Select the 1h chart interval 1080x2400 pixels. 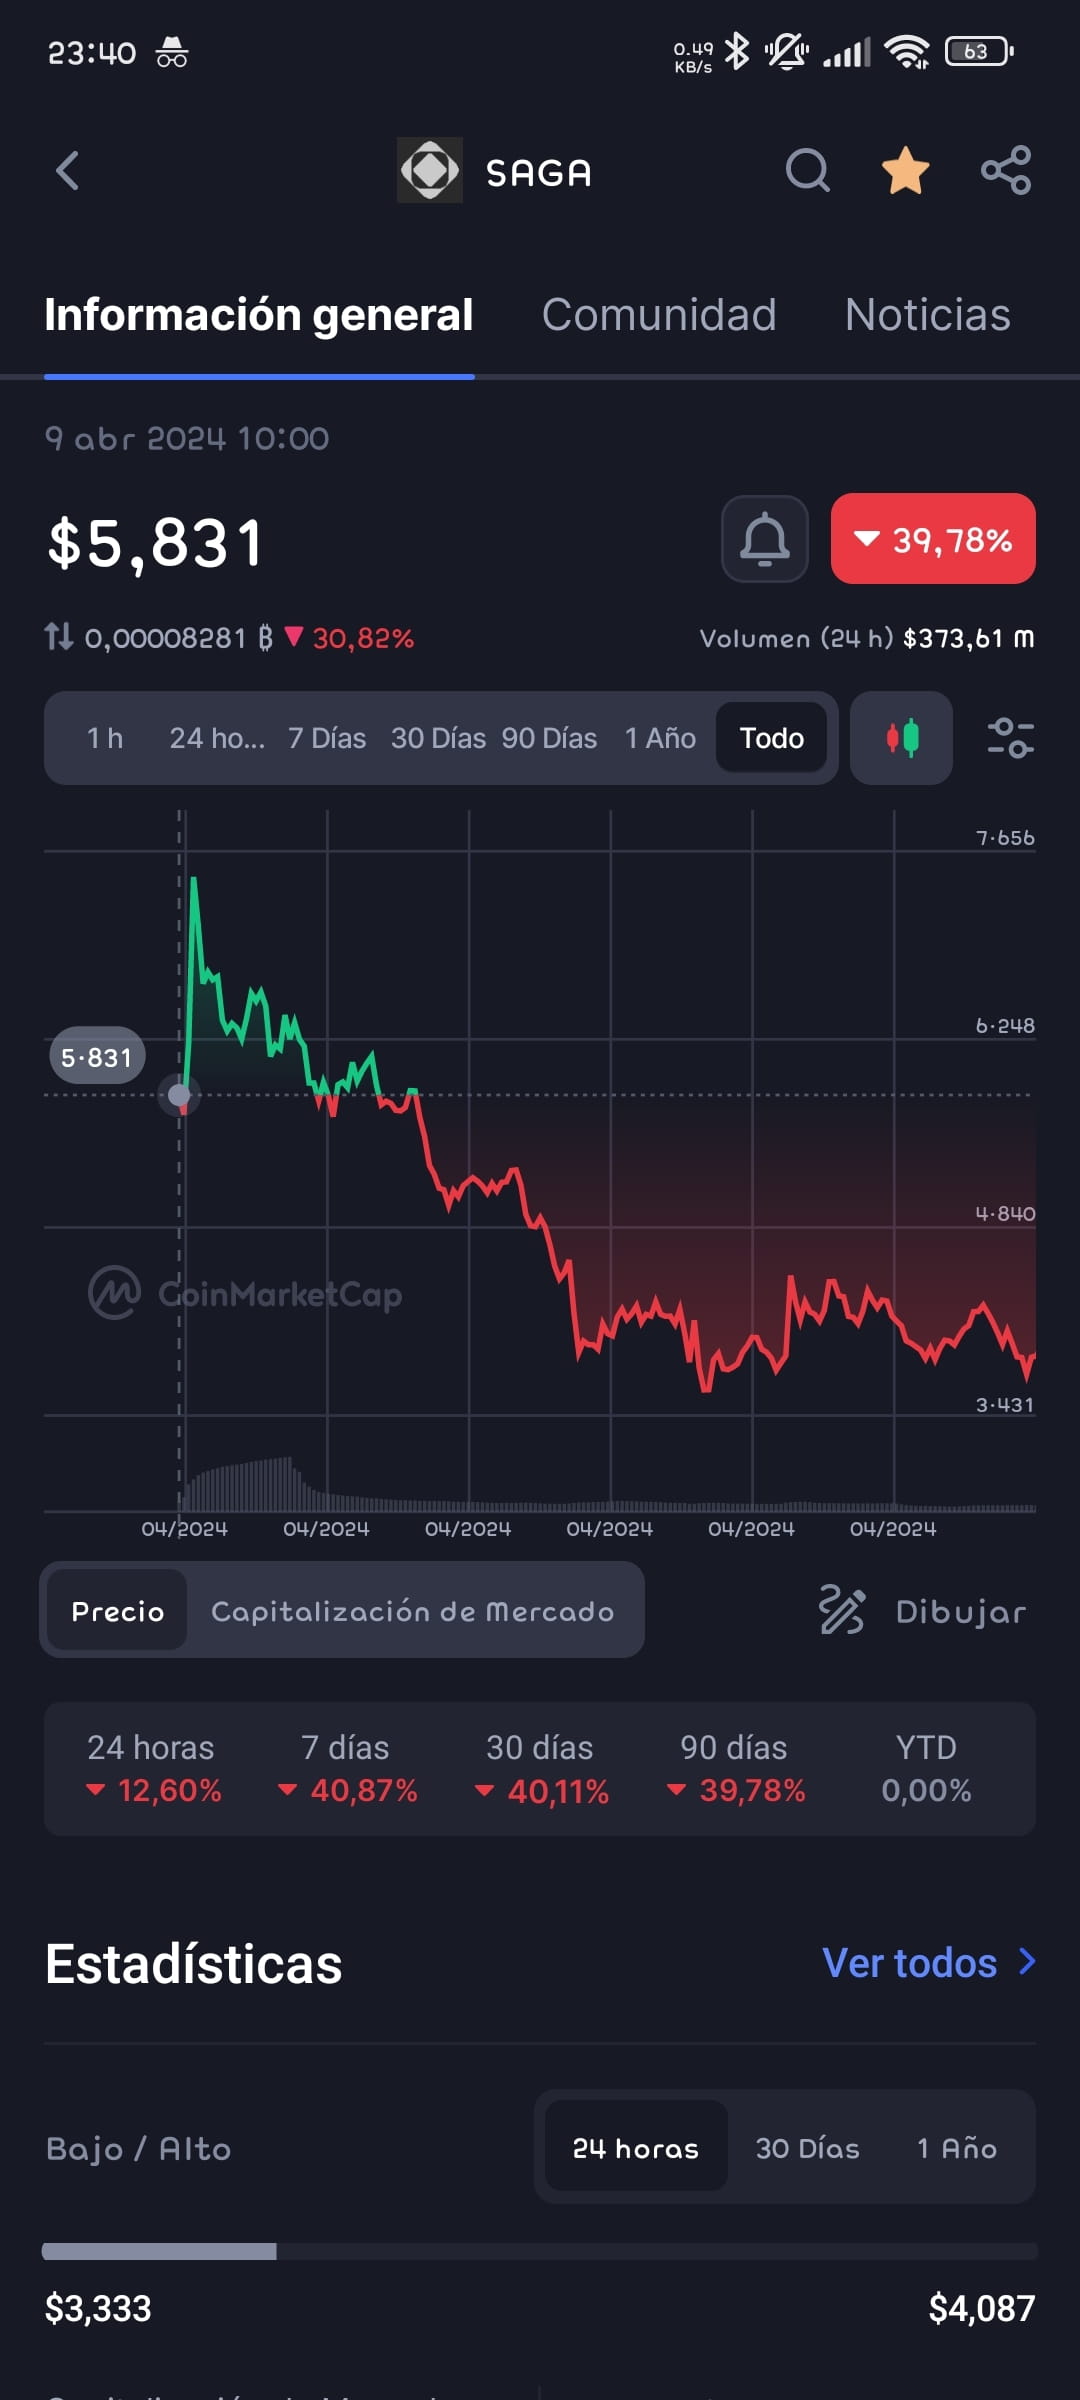103,738
